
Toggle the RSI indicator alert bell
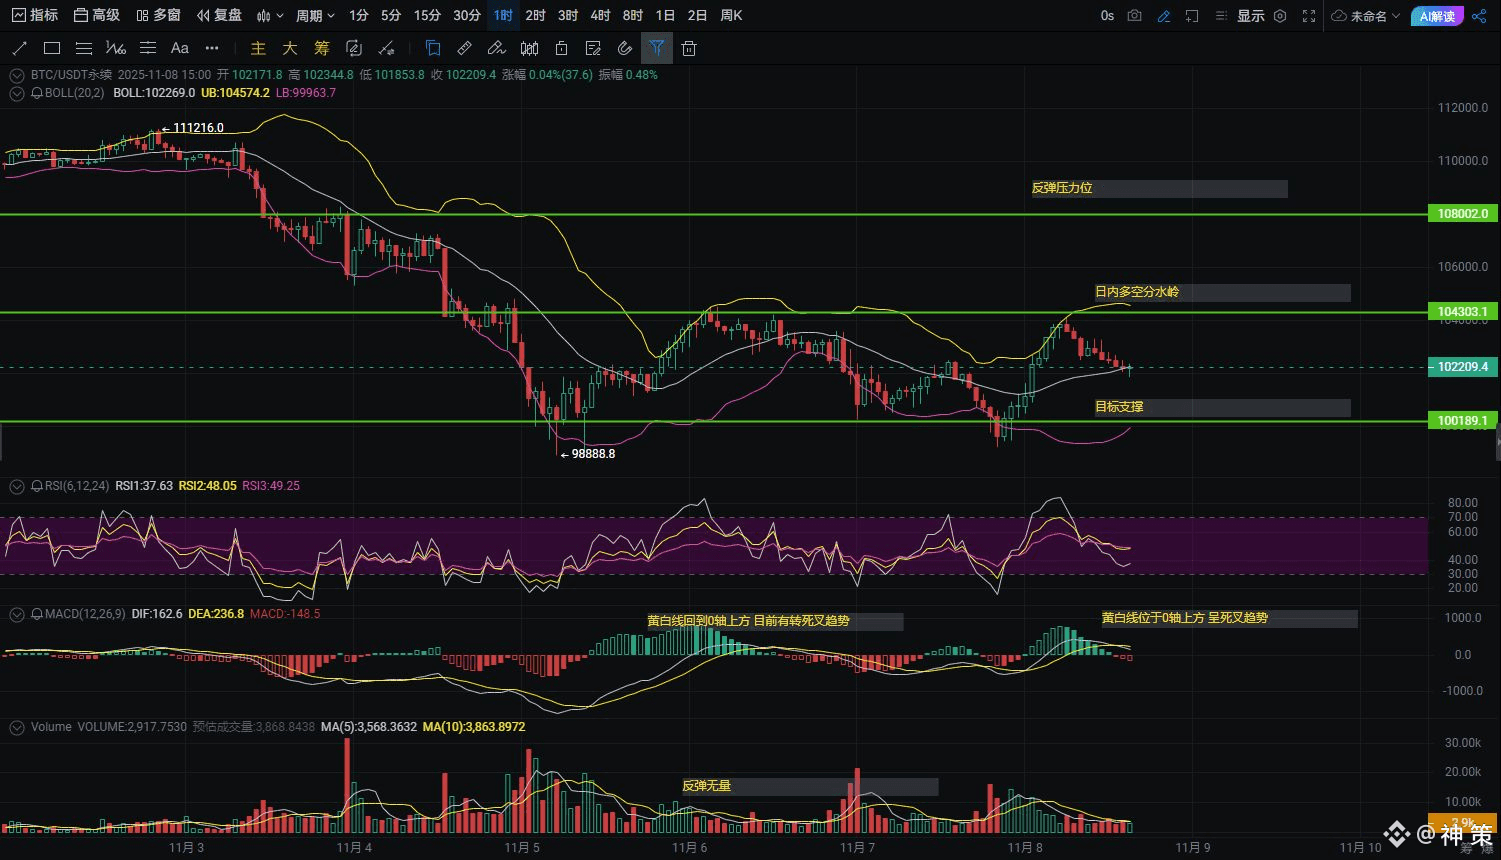(x=37, y=486)
